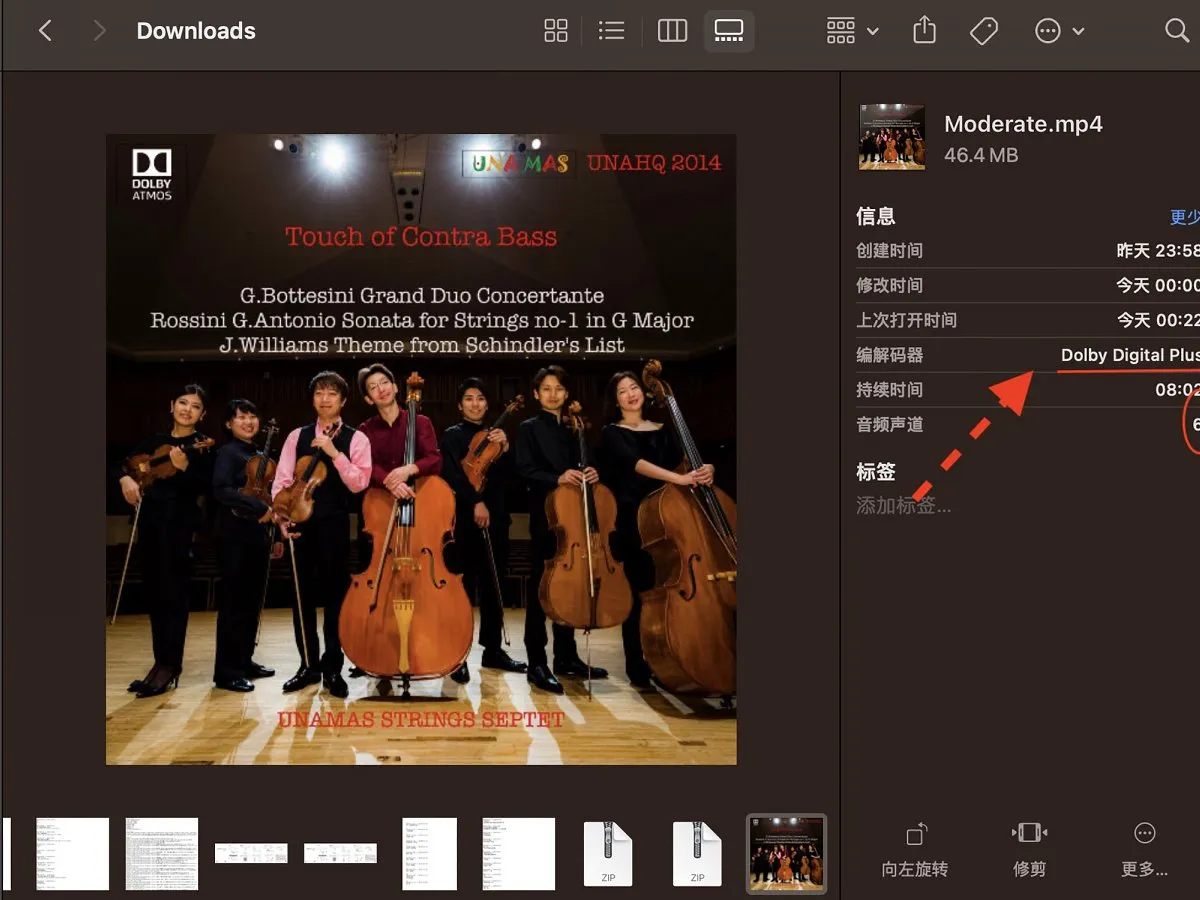Click the 信息 section heading
Screen dimensions: 1200x900
click(876, 216)
